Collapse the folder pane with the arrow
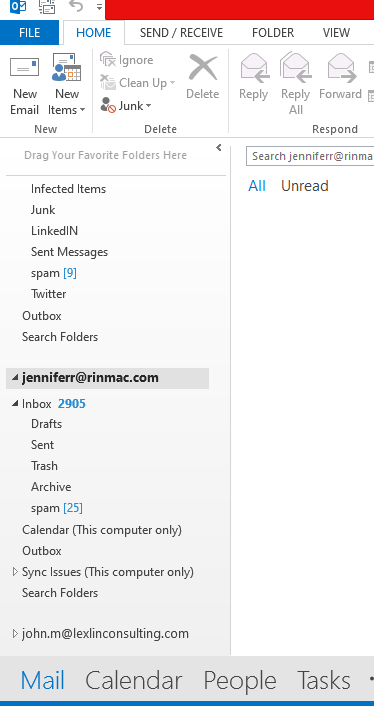 coord(219,148)
